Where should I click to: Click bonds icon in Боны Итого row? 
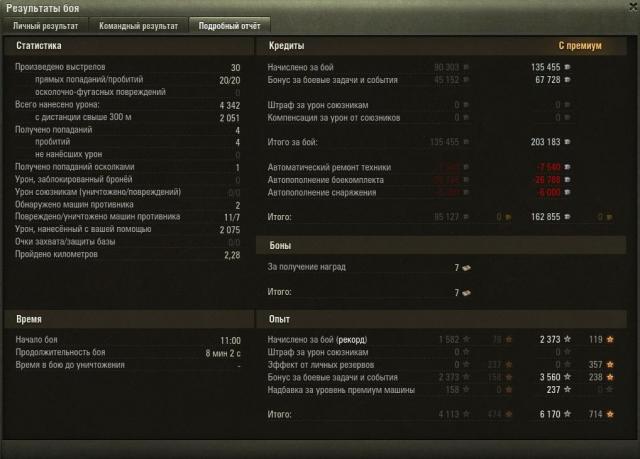click(x=467, y=293)
